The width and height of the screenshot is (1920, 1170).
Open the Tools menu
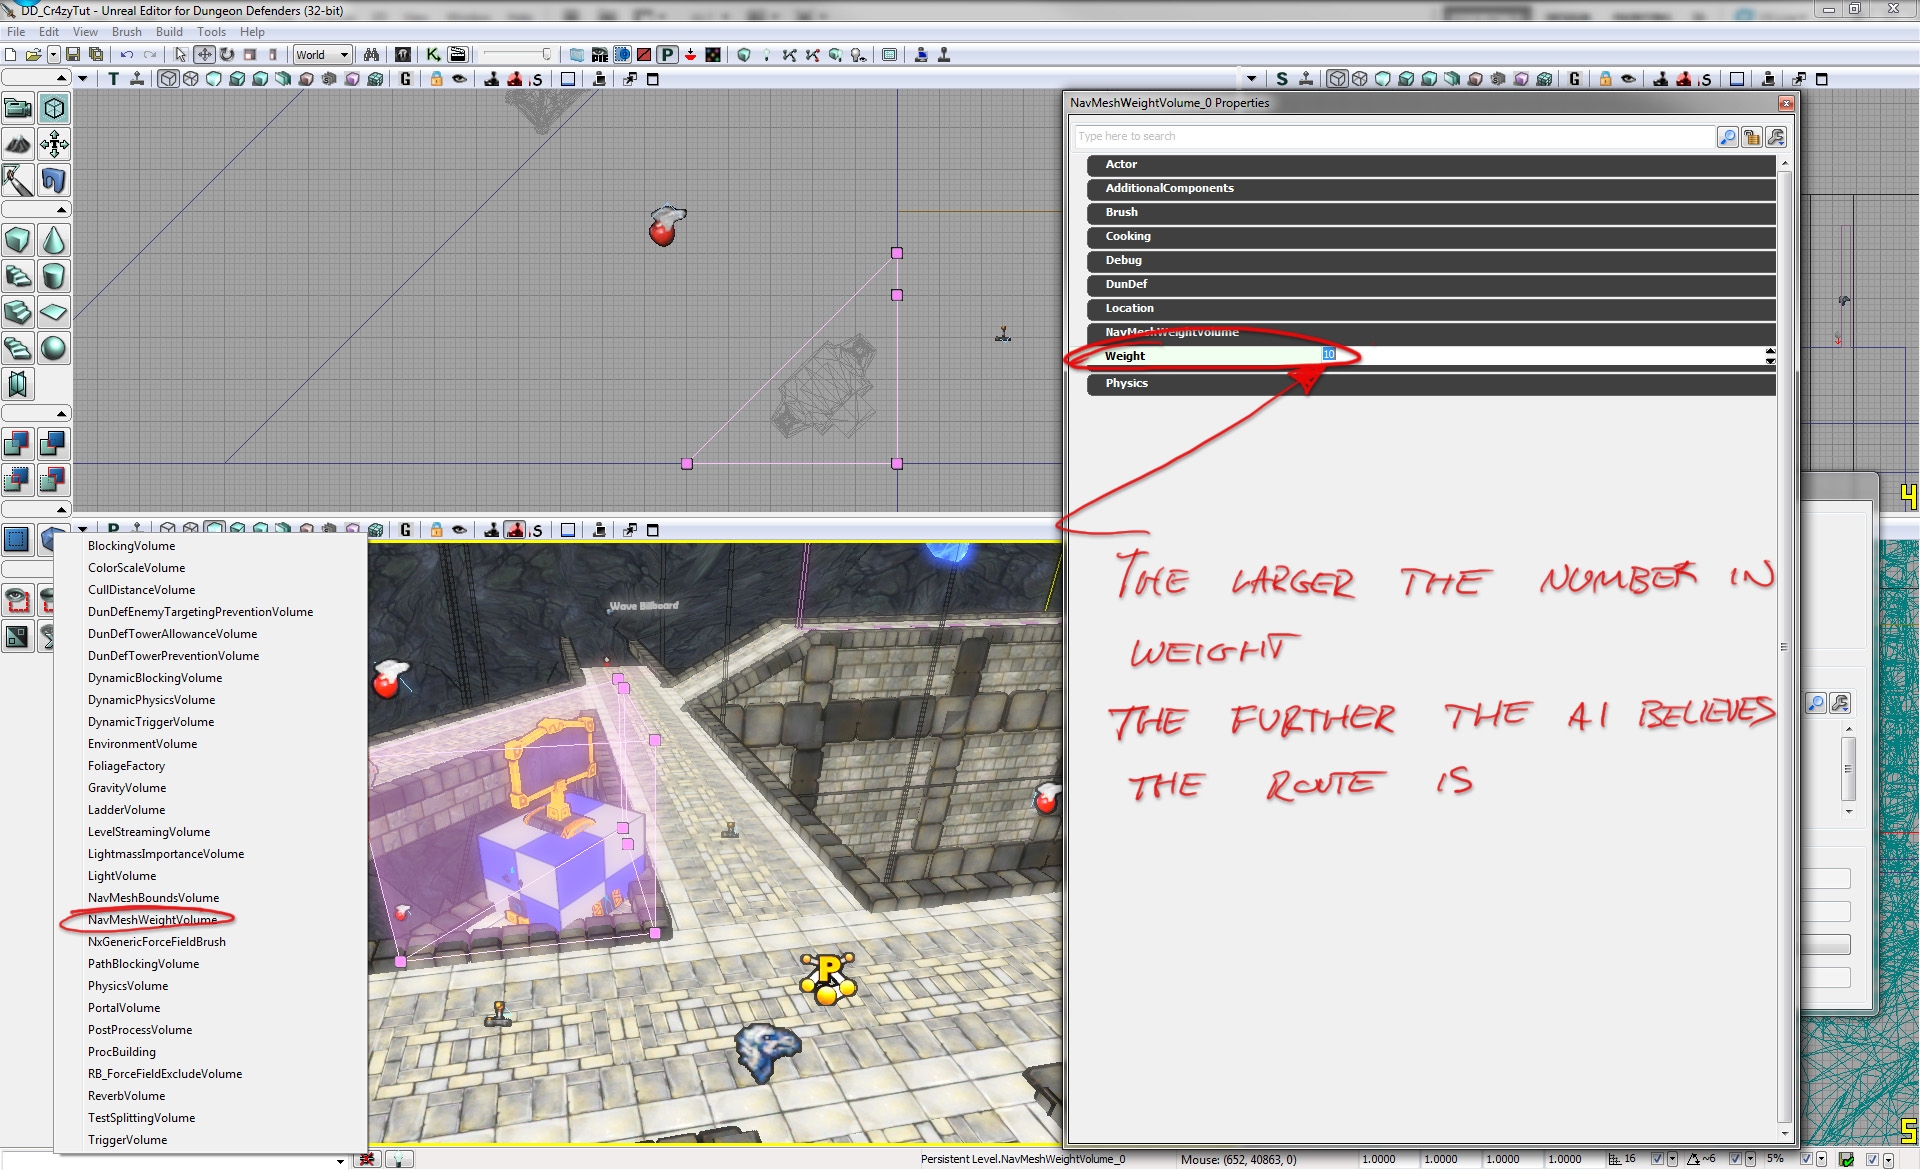click(211, 32)
